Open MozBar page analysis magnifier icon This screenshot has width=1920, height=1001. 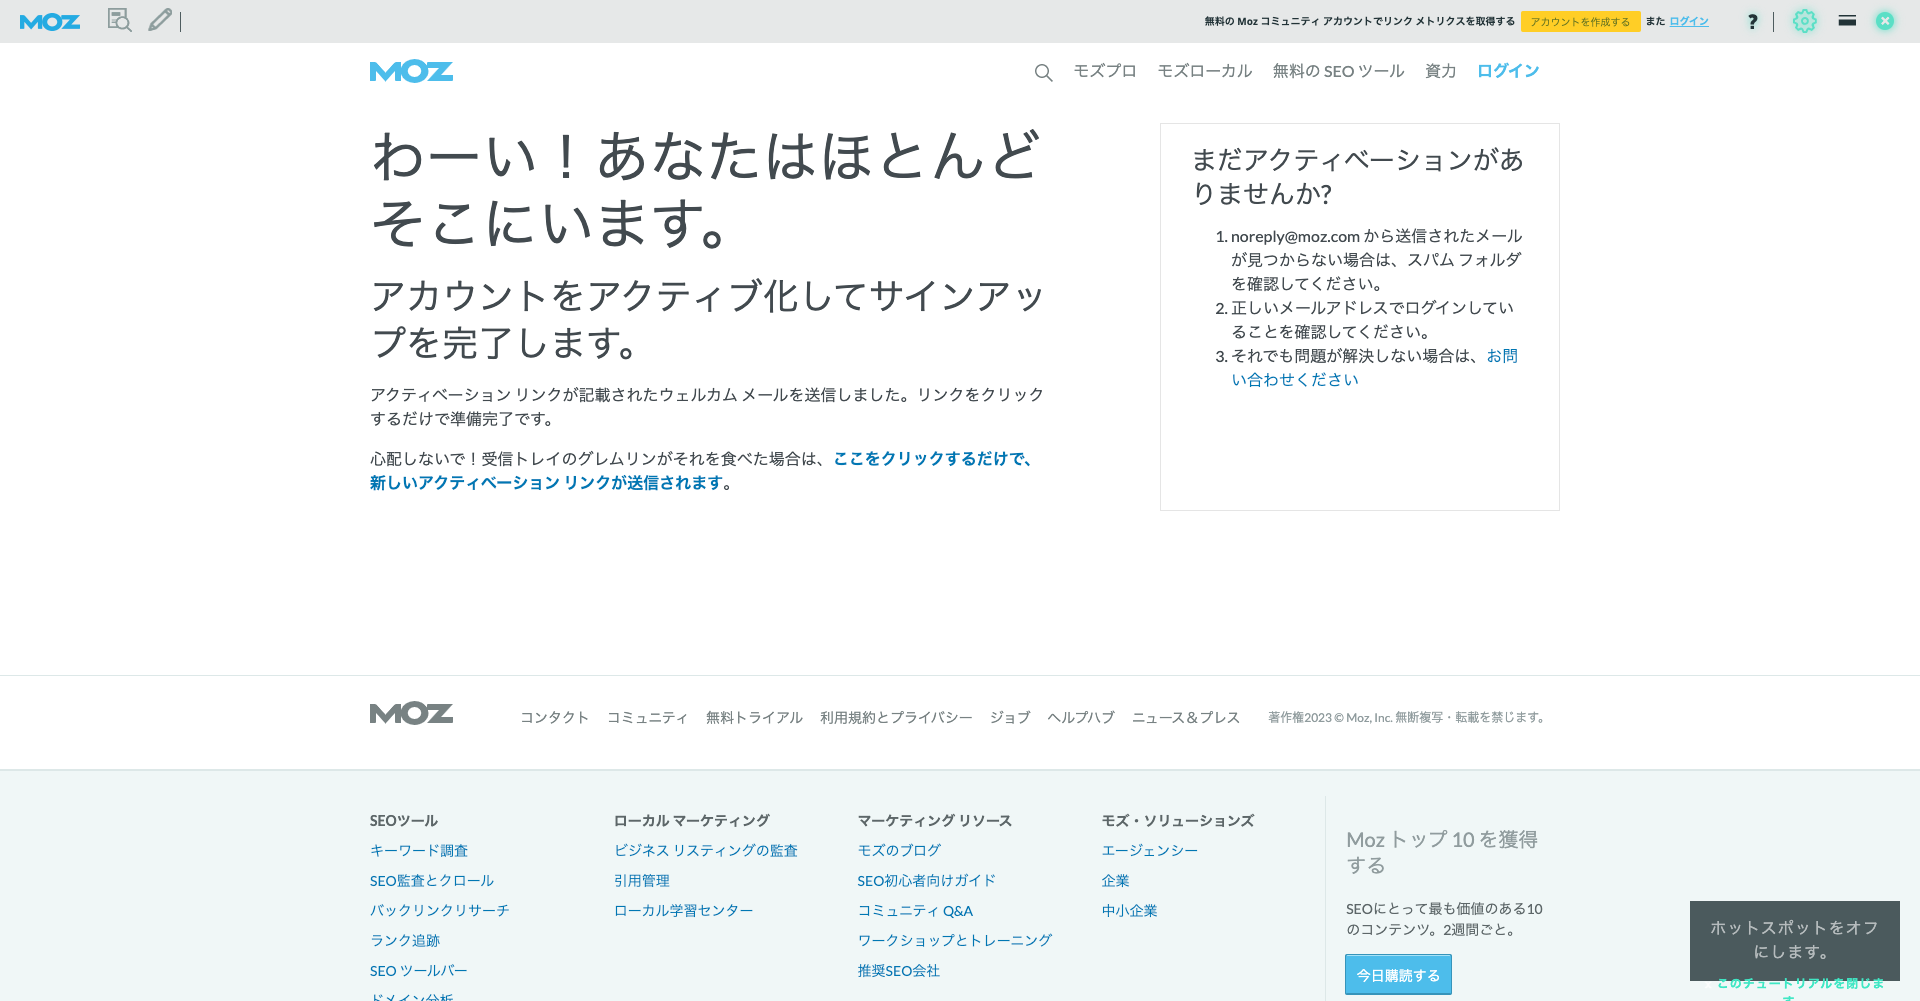pyautogui.click(x=120, y=20)
